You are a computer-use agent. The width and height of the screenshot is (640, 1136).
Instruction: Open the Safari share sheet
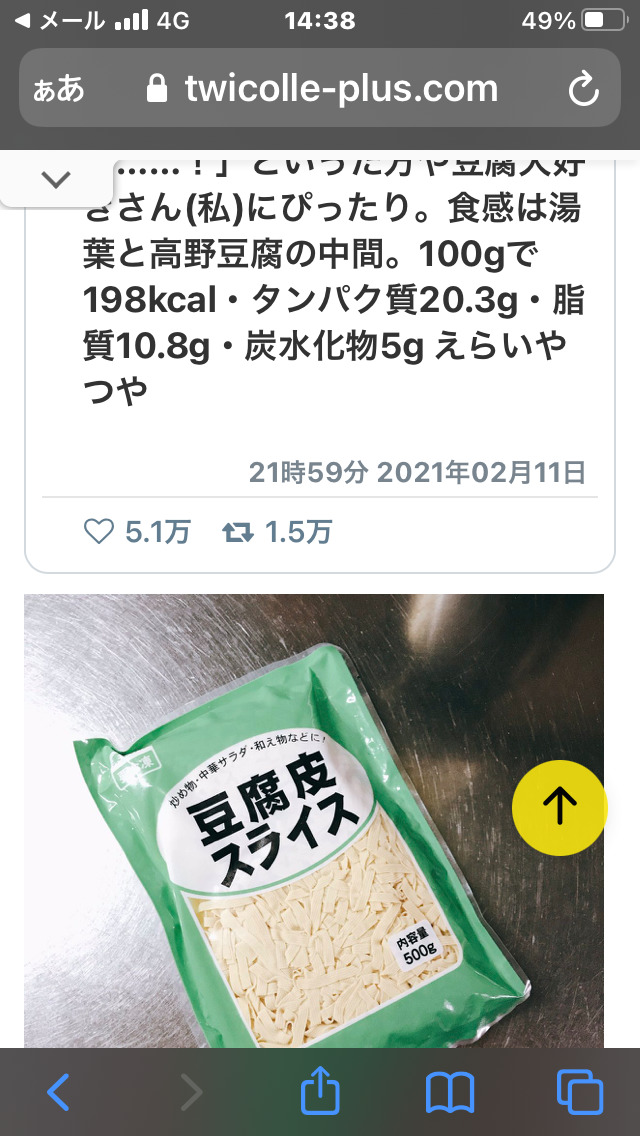click(x=320, y=1089)
